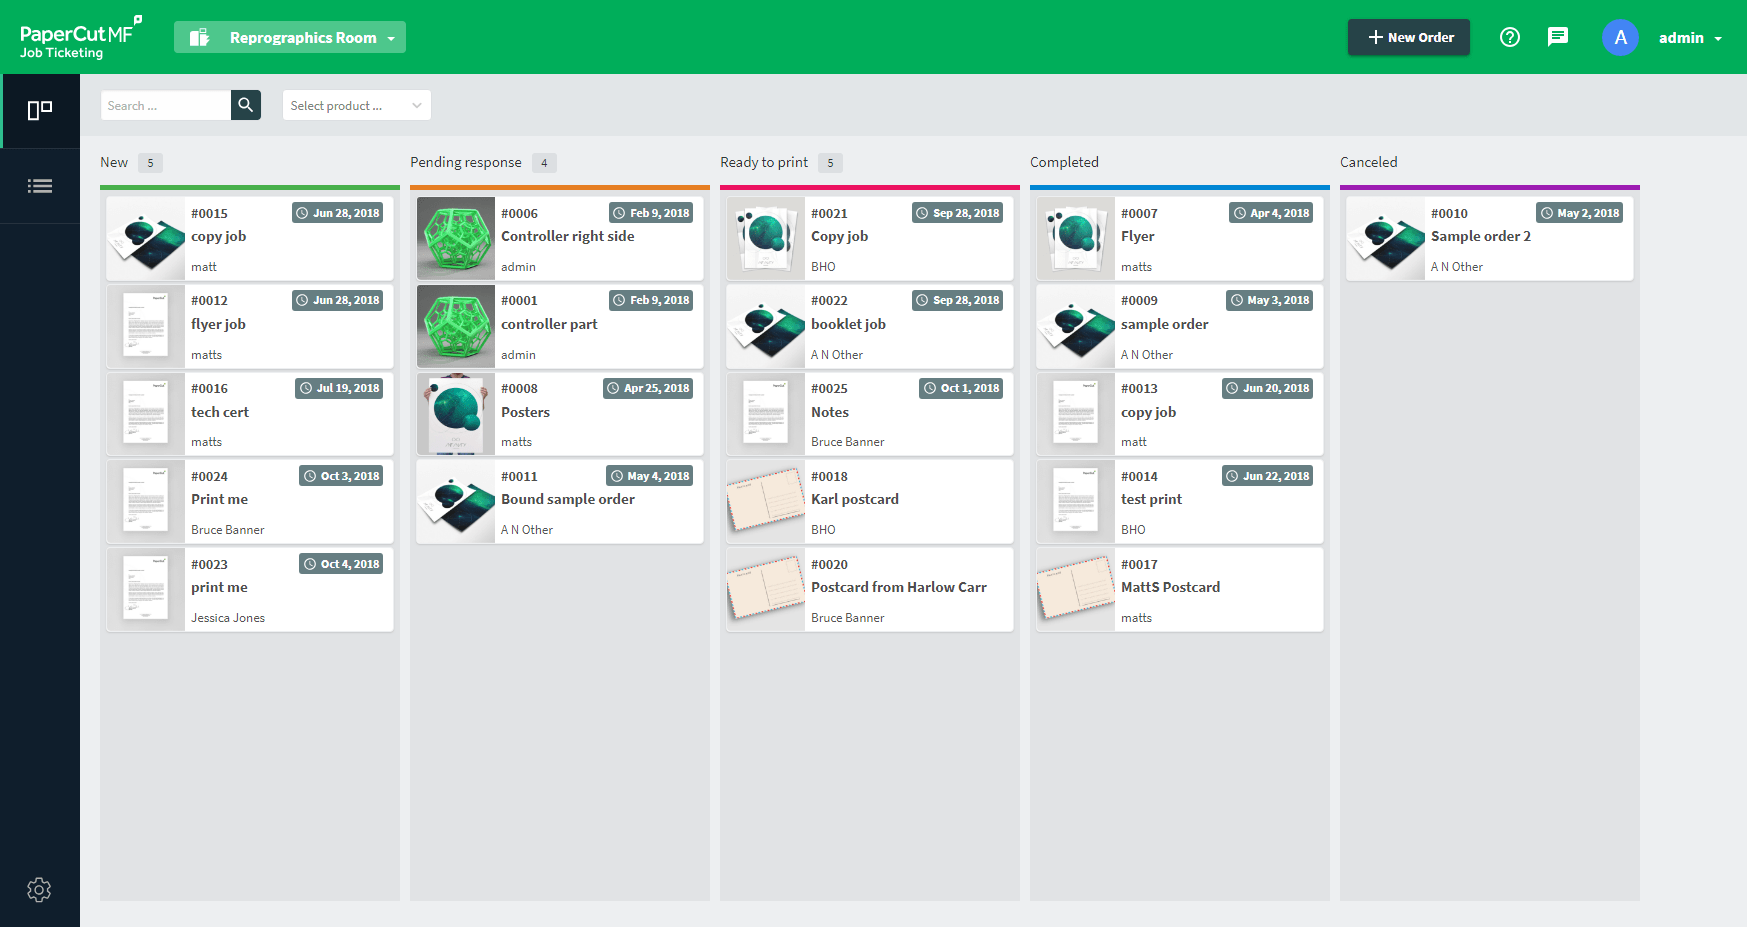Click the blue admin avatar circle
1747x927 pixels.
click(1620, 37)
